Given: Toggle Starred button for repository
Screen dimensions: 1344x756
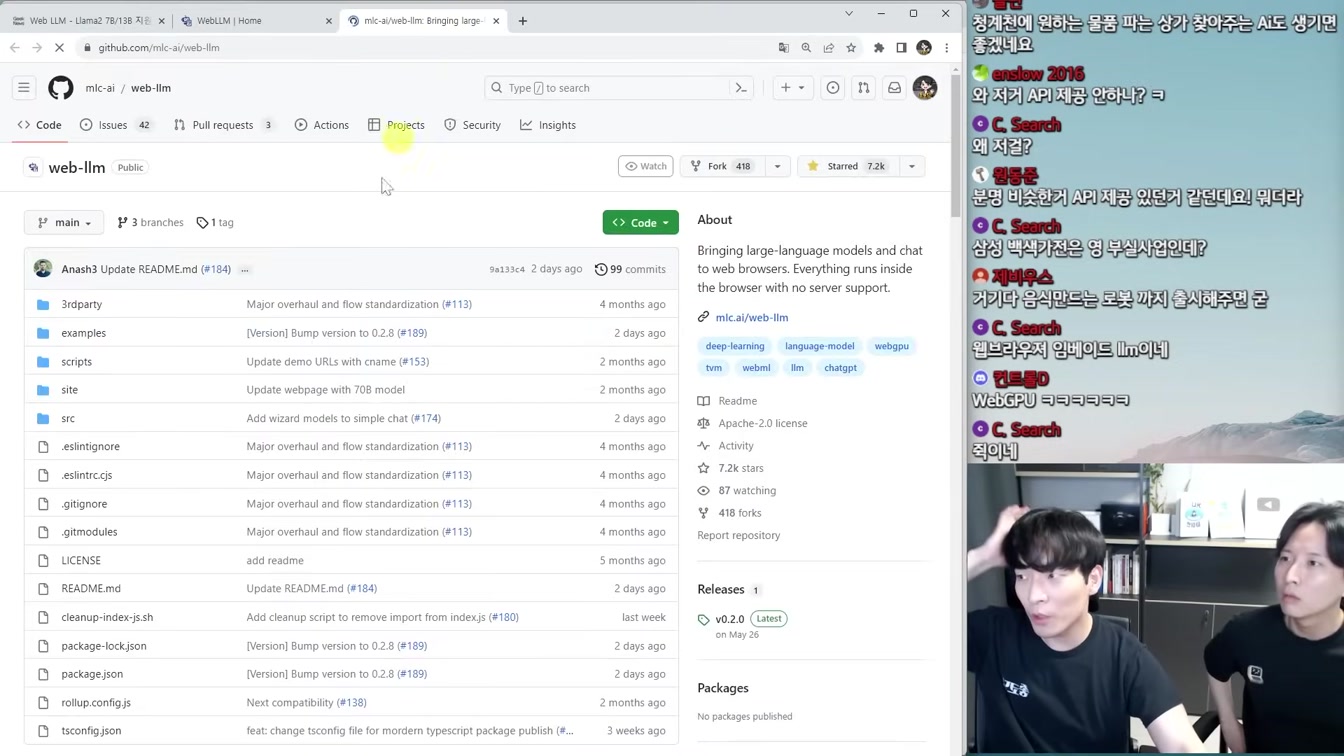Looking at the screenshot, I should pos(848,166).
